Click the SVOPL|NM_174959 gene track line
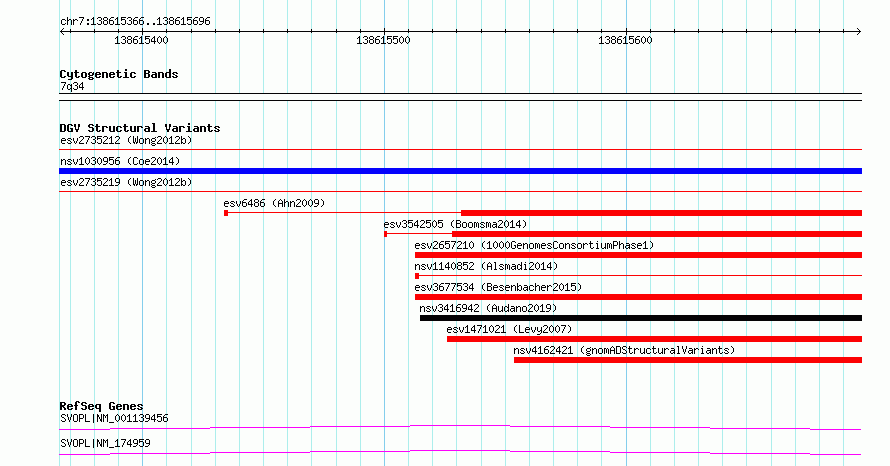This screenshot has width=890, height=466. click(x=460, y=452)
